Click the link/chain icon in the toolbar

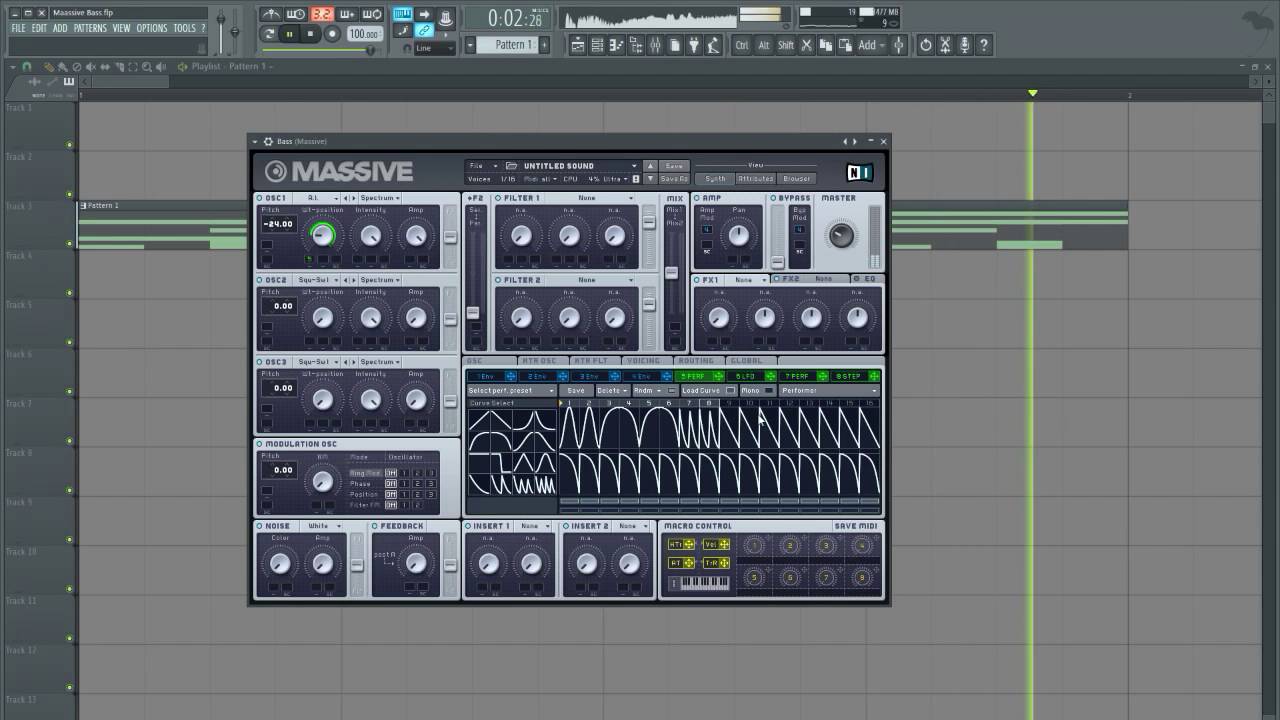tap(424, 31)
